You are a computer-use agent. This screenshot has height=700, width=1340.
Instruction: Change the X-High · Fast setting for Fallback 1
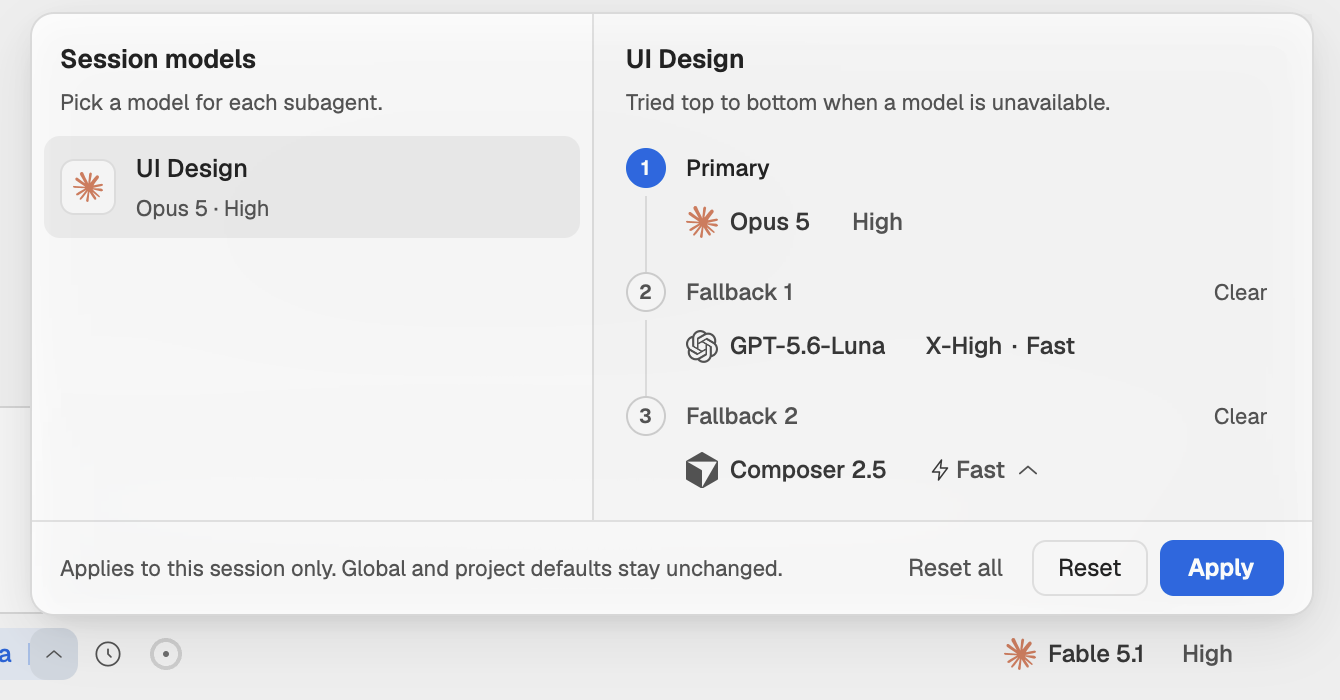1000,346
